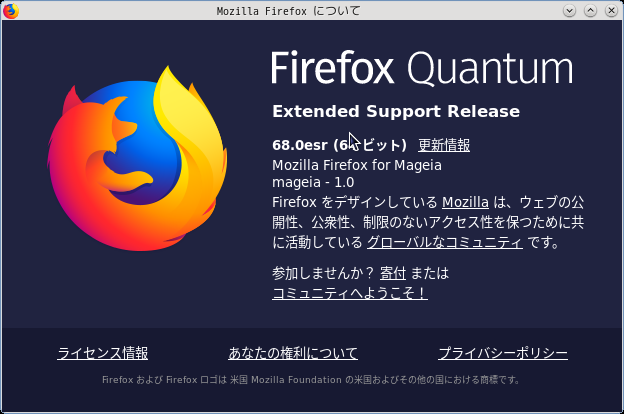Click the large Firefox Quantum logo

click(x=137, y=158)
